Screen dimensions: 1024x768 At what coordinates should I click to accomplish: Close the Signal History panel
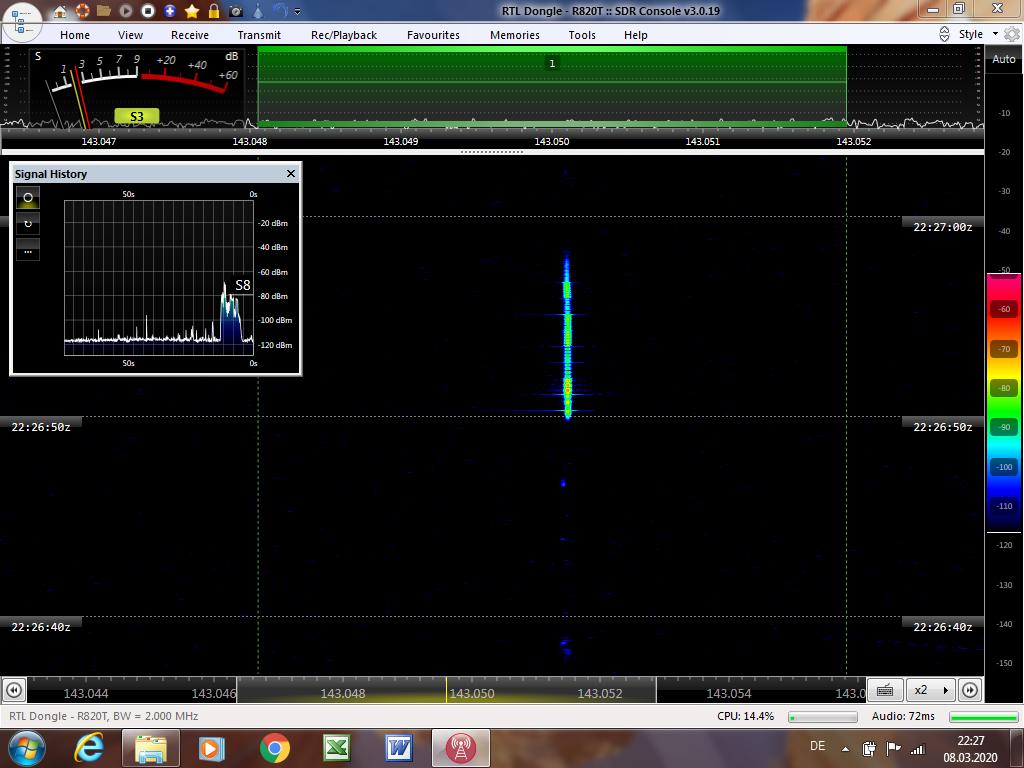pos(291,174)
